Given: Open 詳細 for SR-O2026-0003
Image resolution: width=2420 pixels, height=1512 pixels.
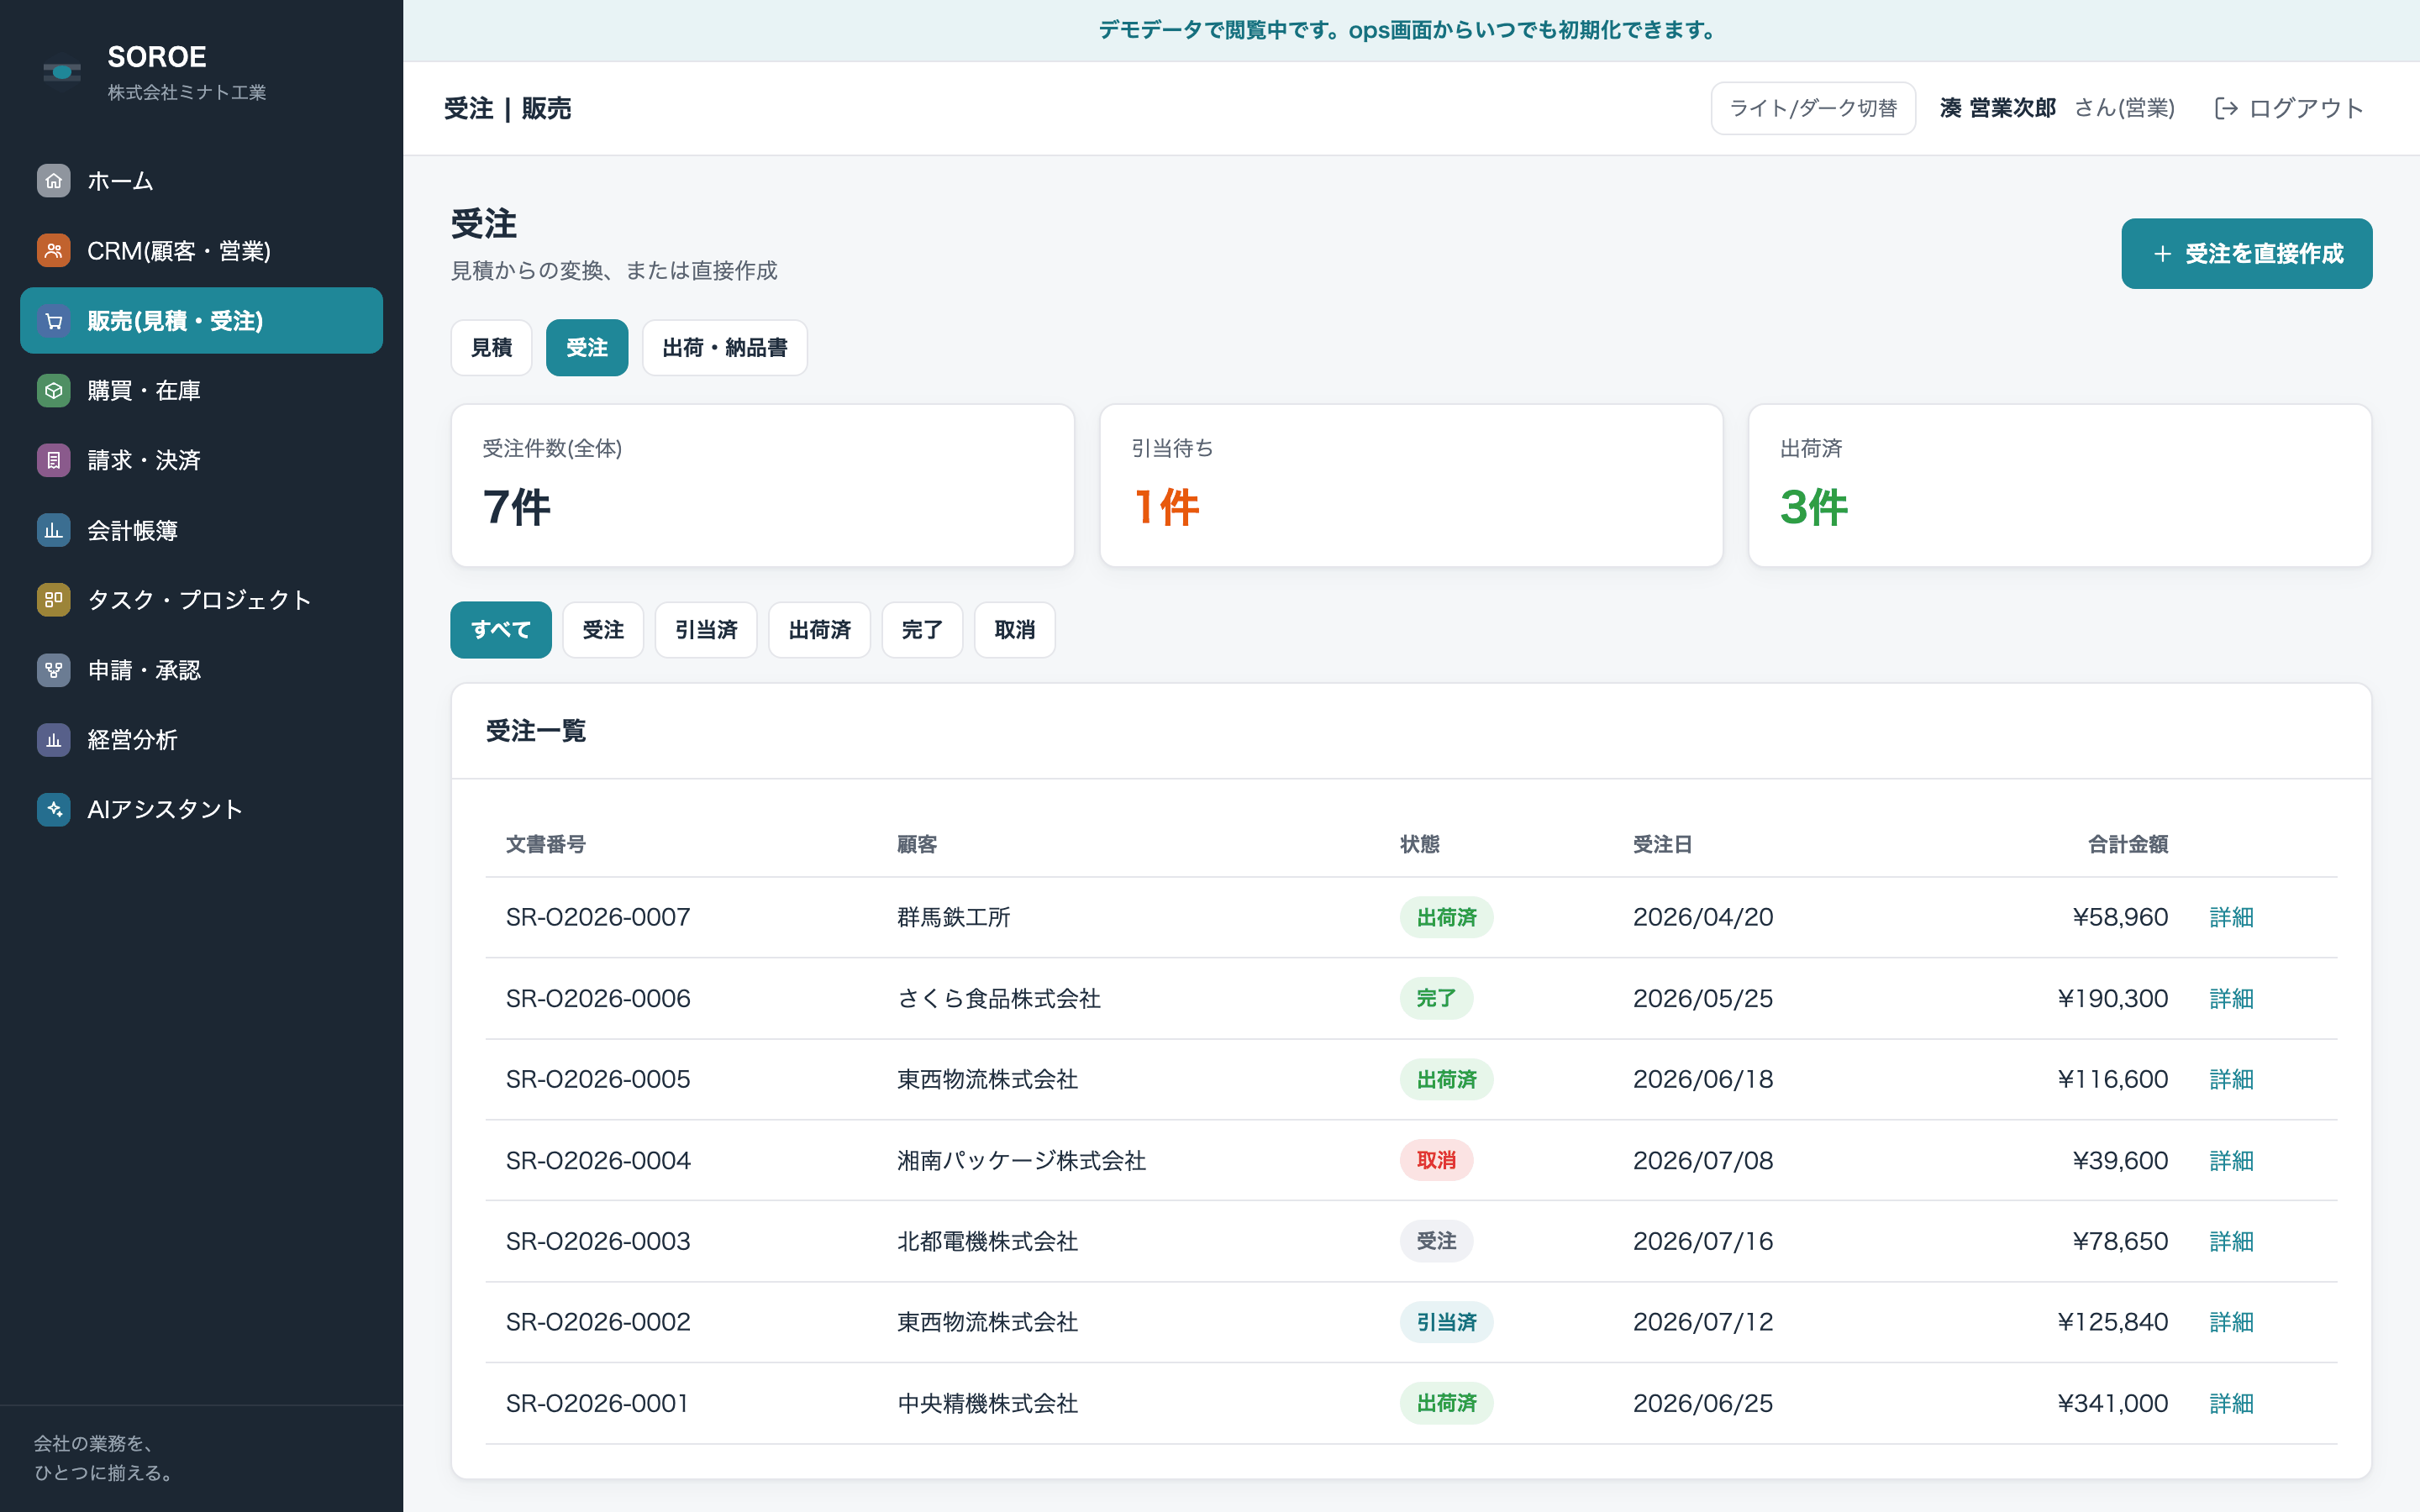Looking at the screenshot, I should click(2231, 1241).
